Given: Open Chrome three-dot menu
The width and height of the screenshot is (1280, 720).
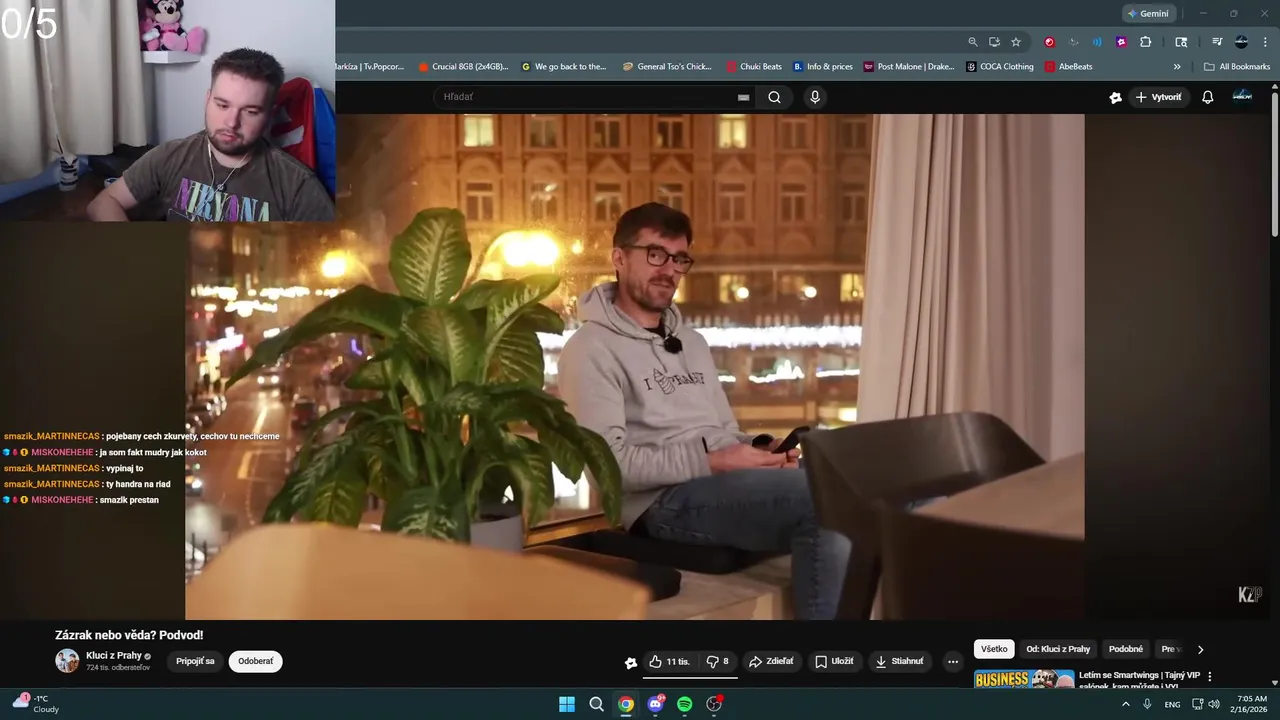Looking at the screenshot, I should [x=1265, y=42].
